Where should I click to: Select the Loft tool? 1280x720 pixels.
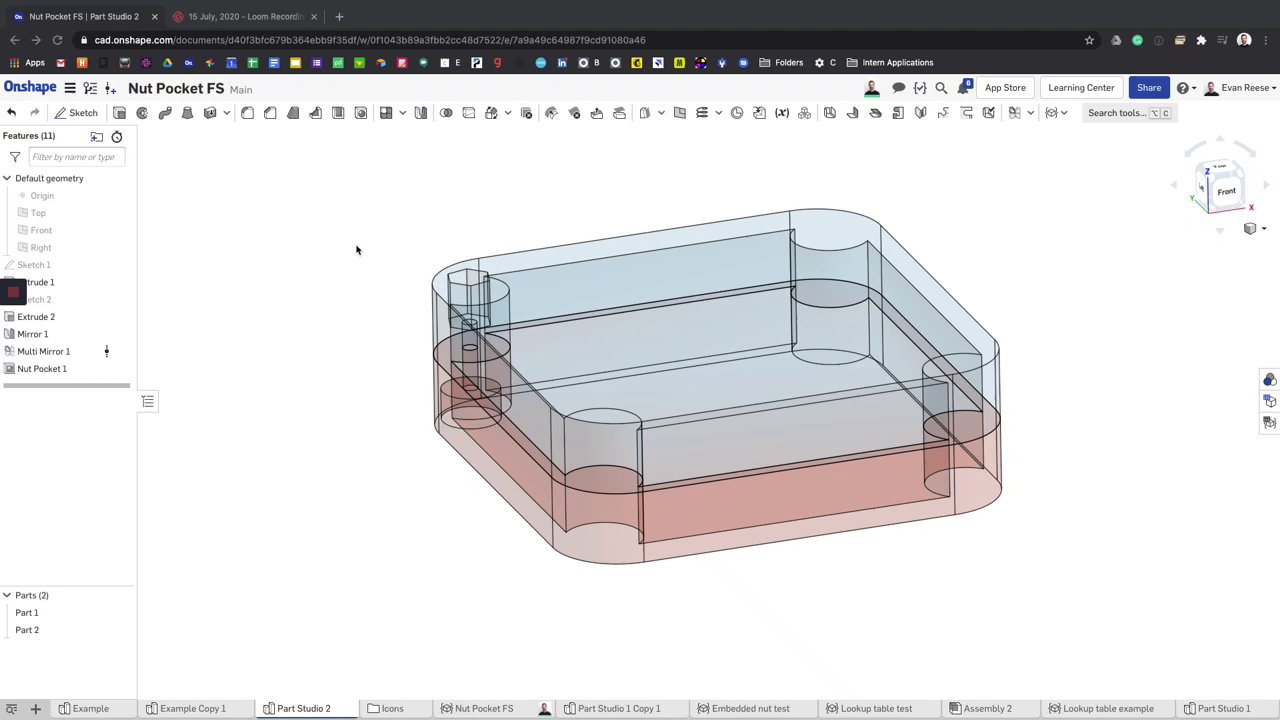point(187,113)
